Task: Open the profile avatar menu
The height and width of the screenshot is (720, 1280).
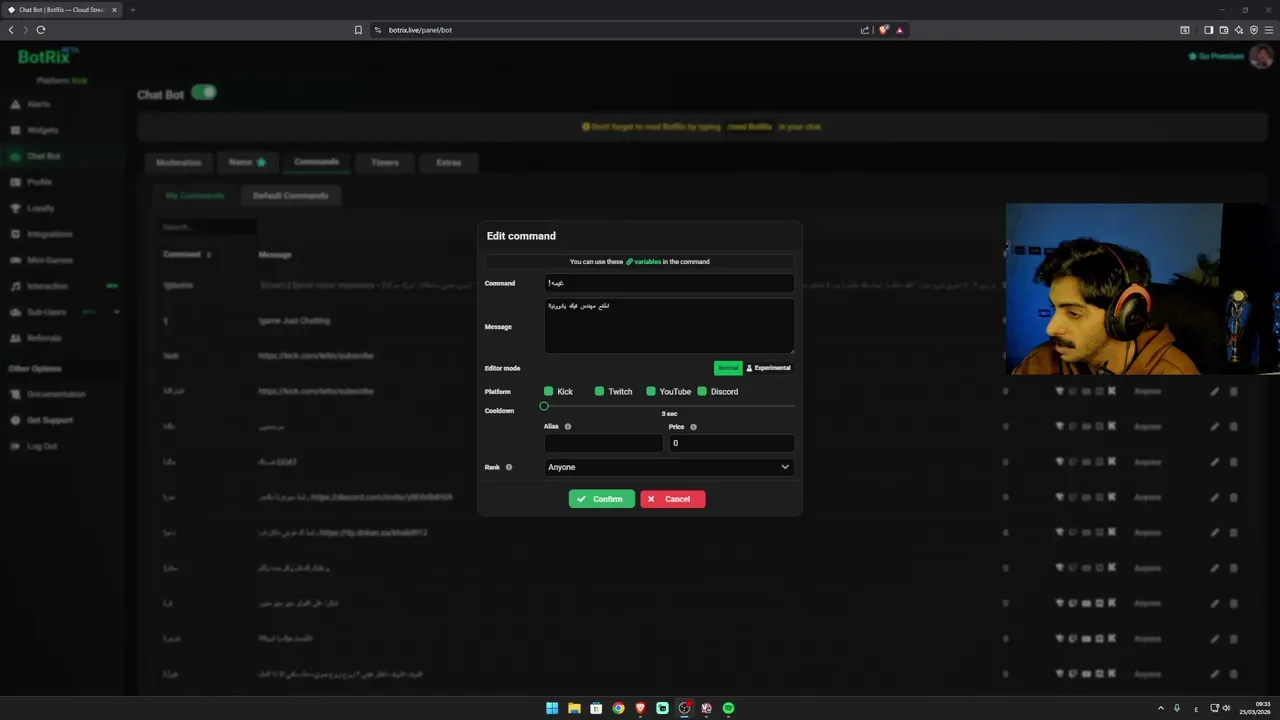Action: click(1260, 56)
